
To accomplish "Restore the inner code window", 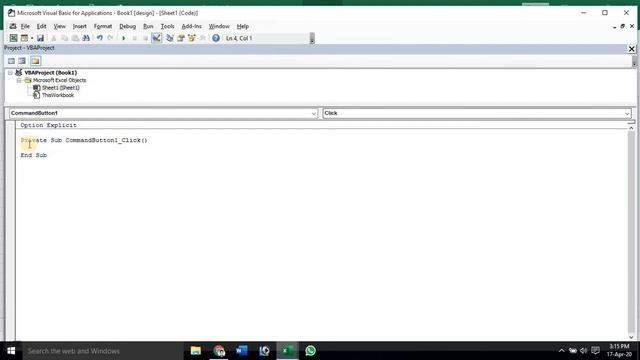I will coord(622,26).
